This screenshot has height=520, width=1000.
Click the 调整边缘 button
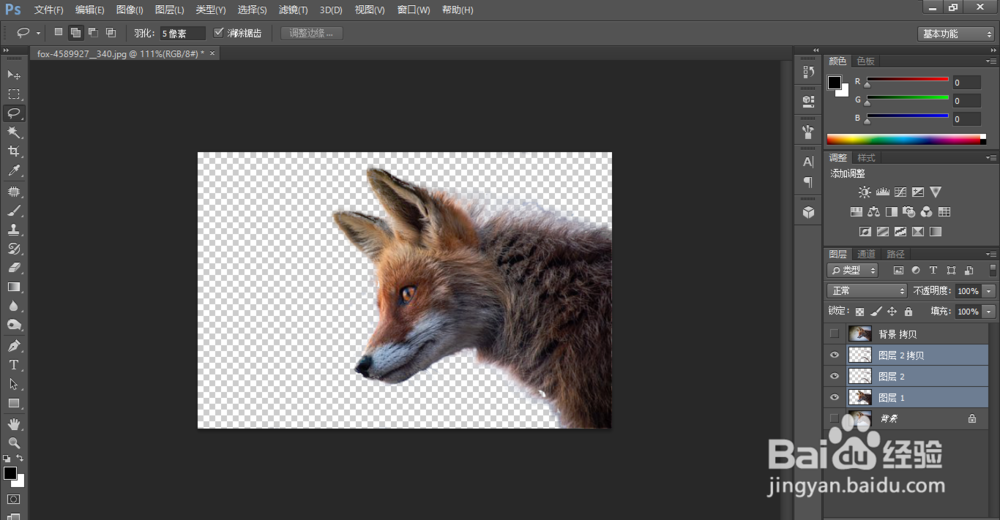(312, 33)
